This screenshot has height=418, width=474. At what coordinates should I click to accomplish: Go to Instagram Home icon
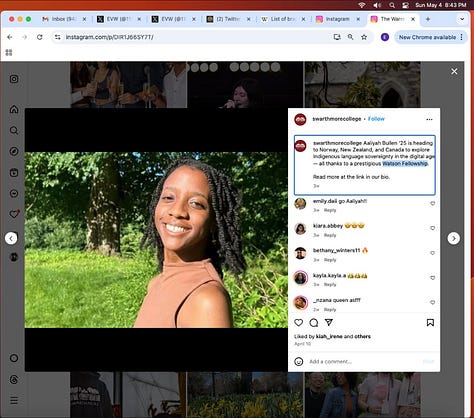(14, 109)
